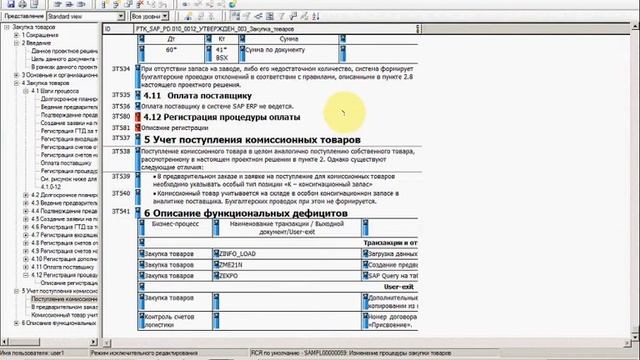Click the Save diskette icon in the toolbar
Viewport: 640px width, 360px height.
click(11, 4)
